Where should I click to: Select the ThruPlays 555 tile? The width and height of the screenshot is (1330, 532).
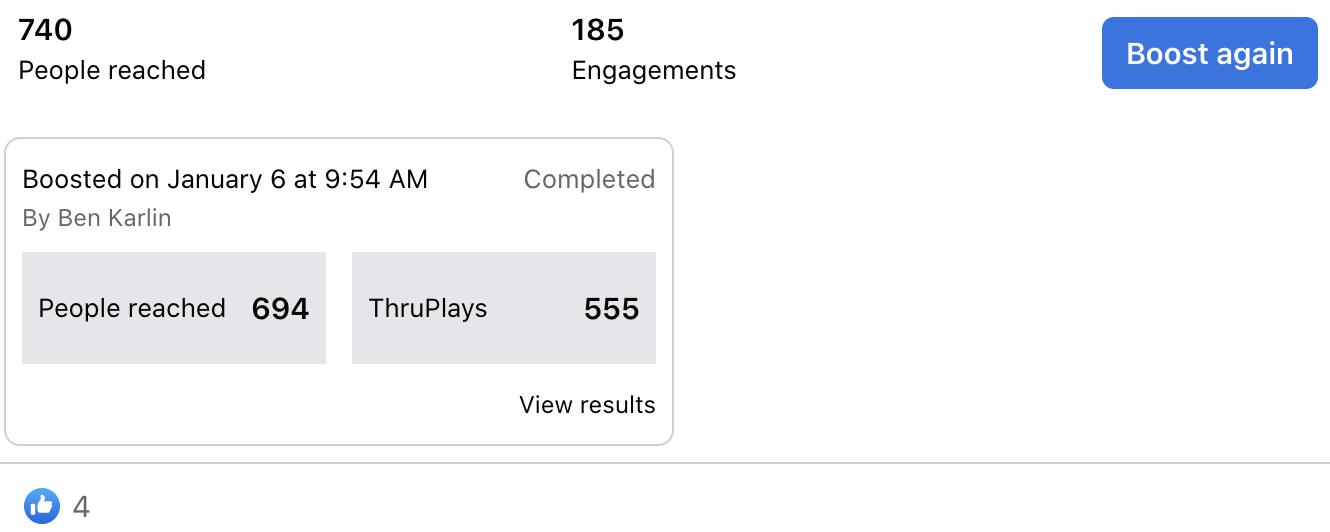[x=504, y=308]
